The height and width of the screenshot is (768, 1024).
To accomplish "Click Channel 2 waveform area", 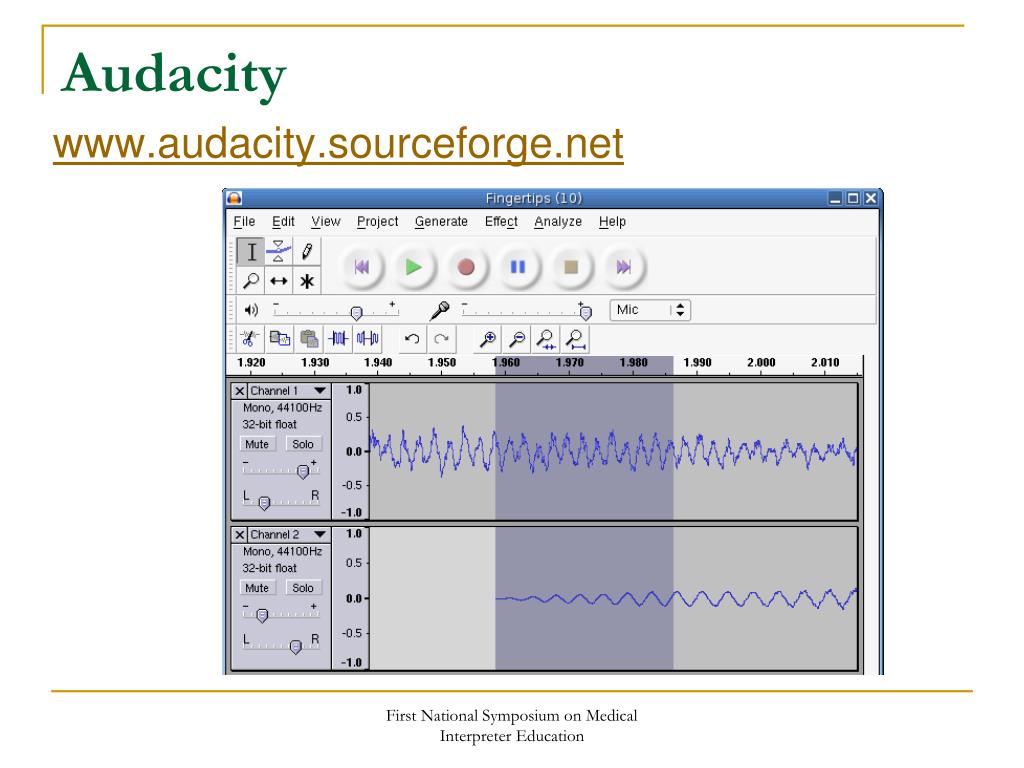I will (613, 598).
